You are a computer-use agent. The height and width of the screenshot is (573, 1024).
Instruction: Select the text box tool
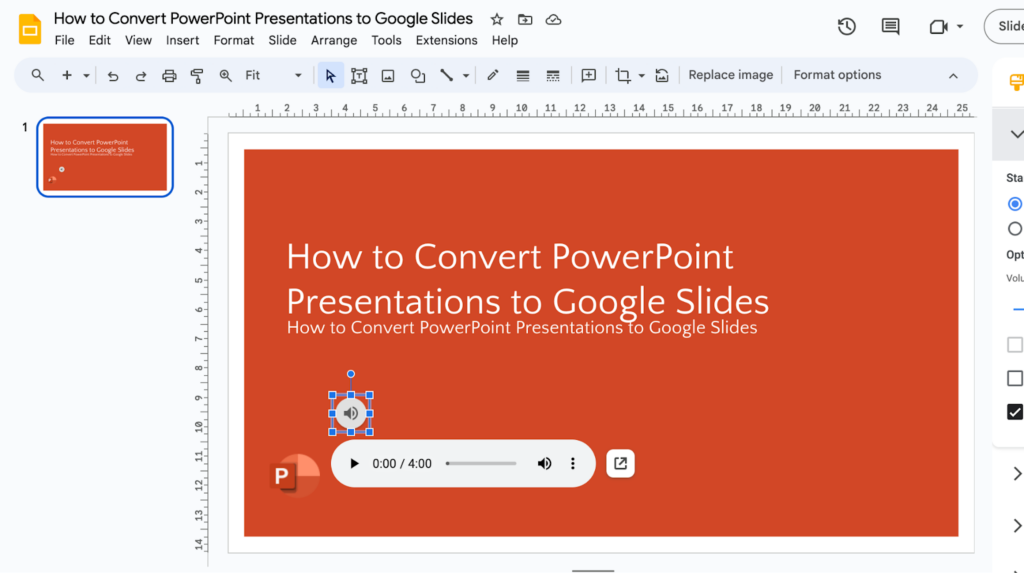(x=359, y=75)
